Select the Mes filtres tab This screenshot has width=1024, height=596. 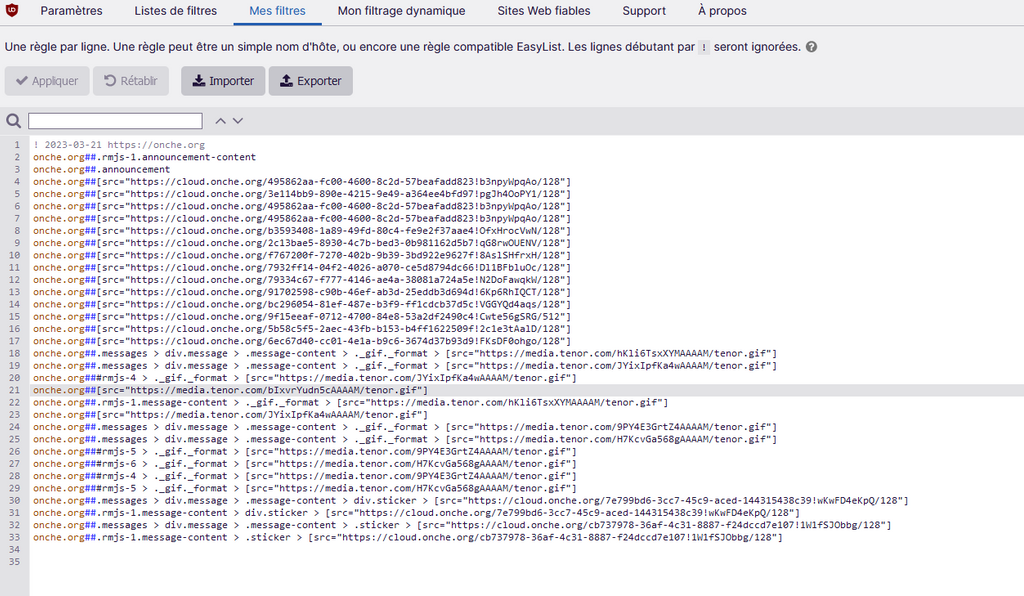point(277,11)
